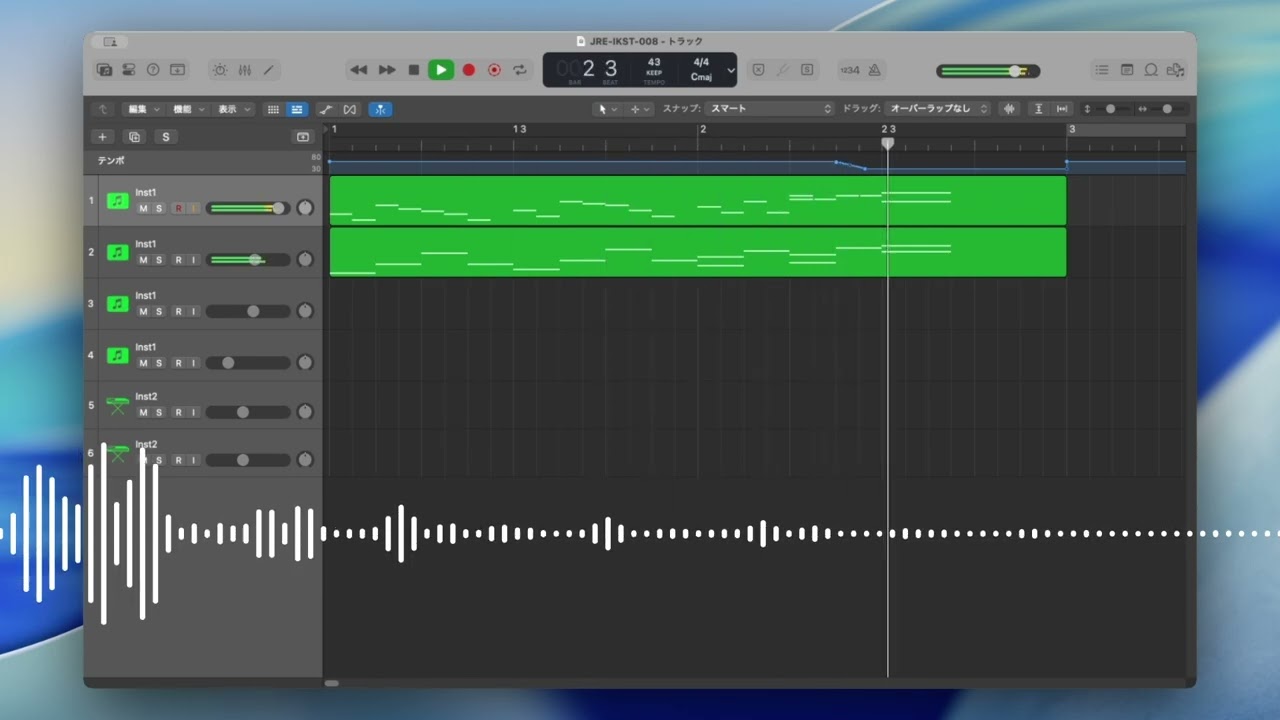
Task: Click the 4/4 time signature display
Action: pos(701,62)
